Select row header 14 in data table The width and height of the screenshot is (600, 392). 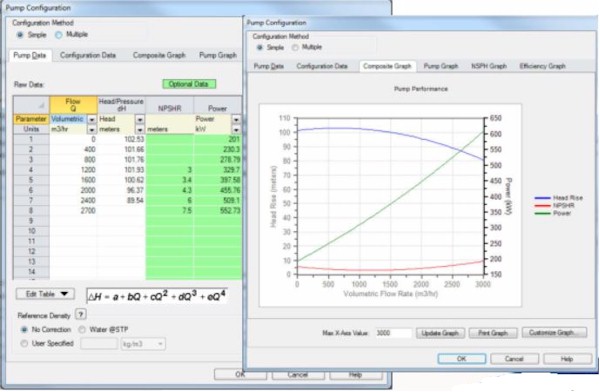tap(31, 272)
